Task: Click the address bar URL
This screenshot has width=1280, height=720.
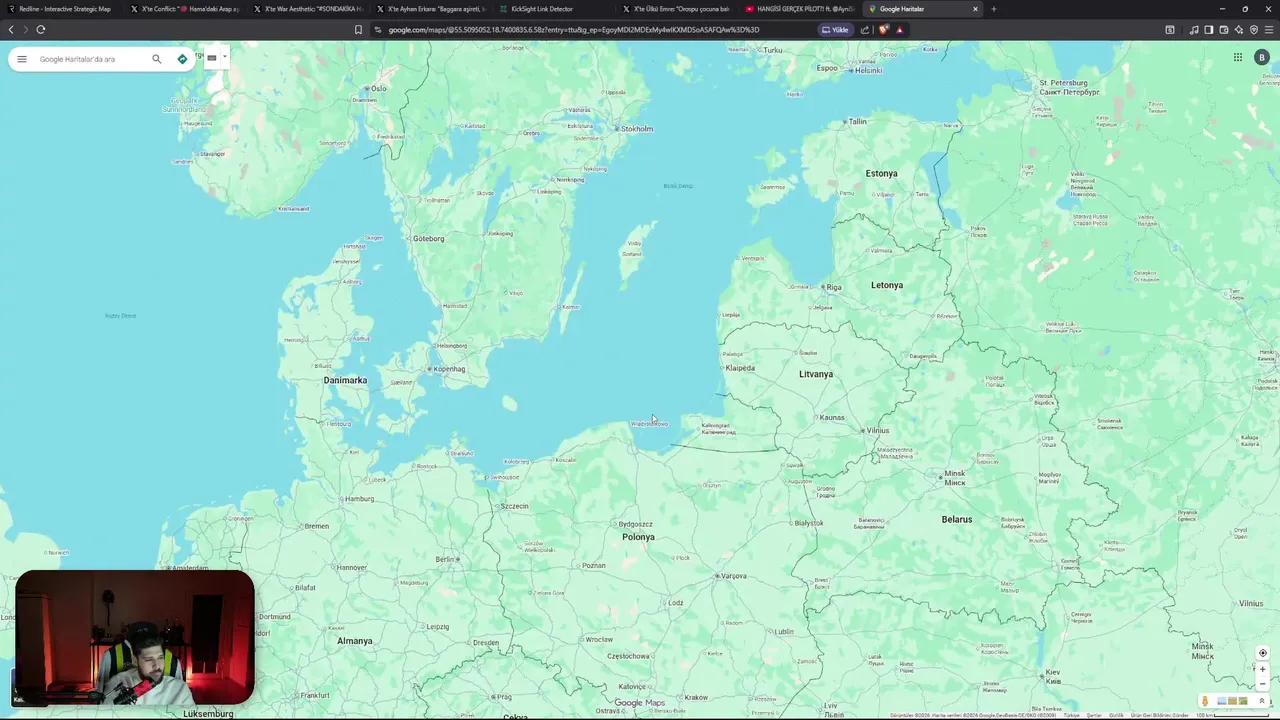Action: 574,29
